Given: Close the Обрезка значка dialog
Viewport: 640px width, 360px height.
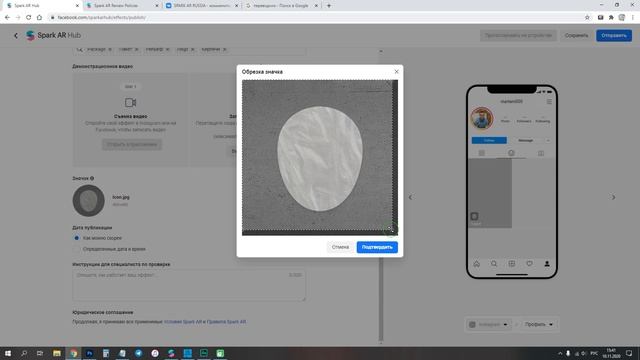Looking at the screenshot, I should coord(396,71).
